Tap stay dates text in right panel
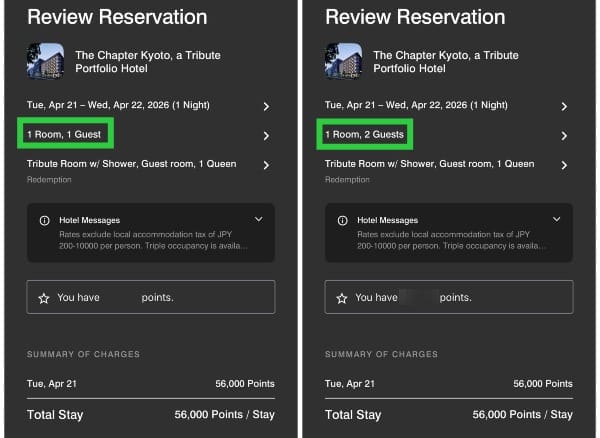Viewport: 600px width, 438px height. [416, 105]
